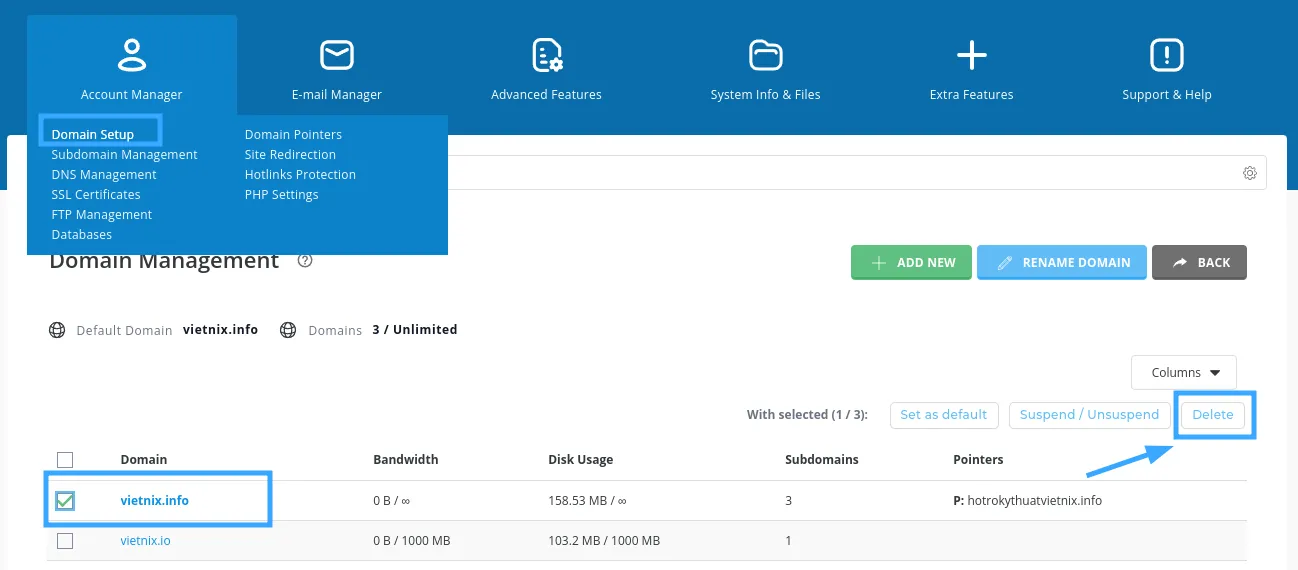Viewport: 1298px width, 570px height.
Task: Click the settings gear in the search bar
Action: (x=1250, y=173)
